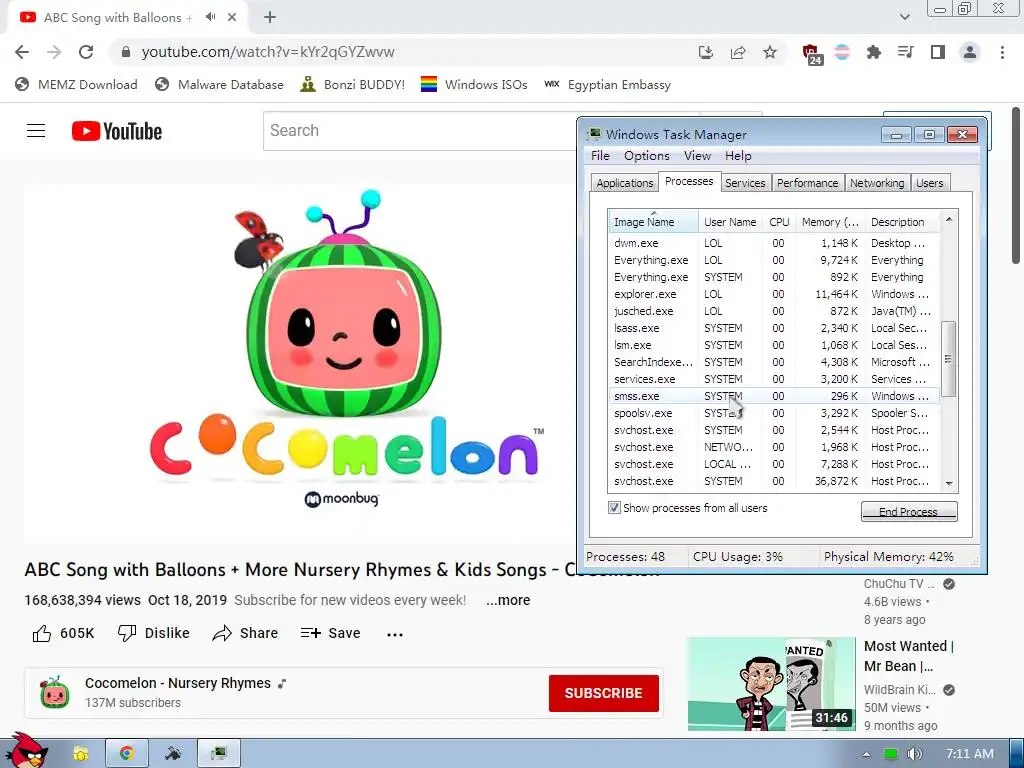
Task: Subscribe to the Cocomelon channel
Action: tap(603, 693)
